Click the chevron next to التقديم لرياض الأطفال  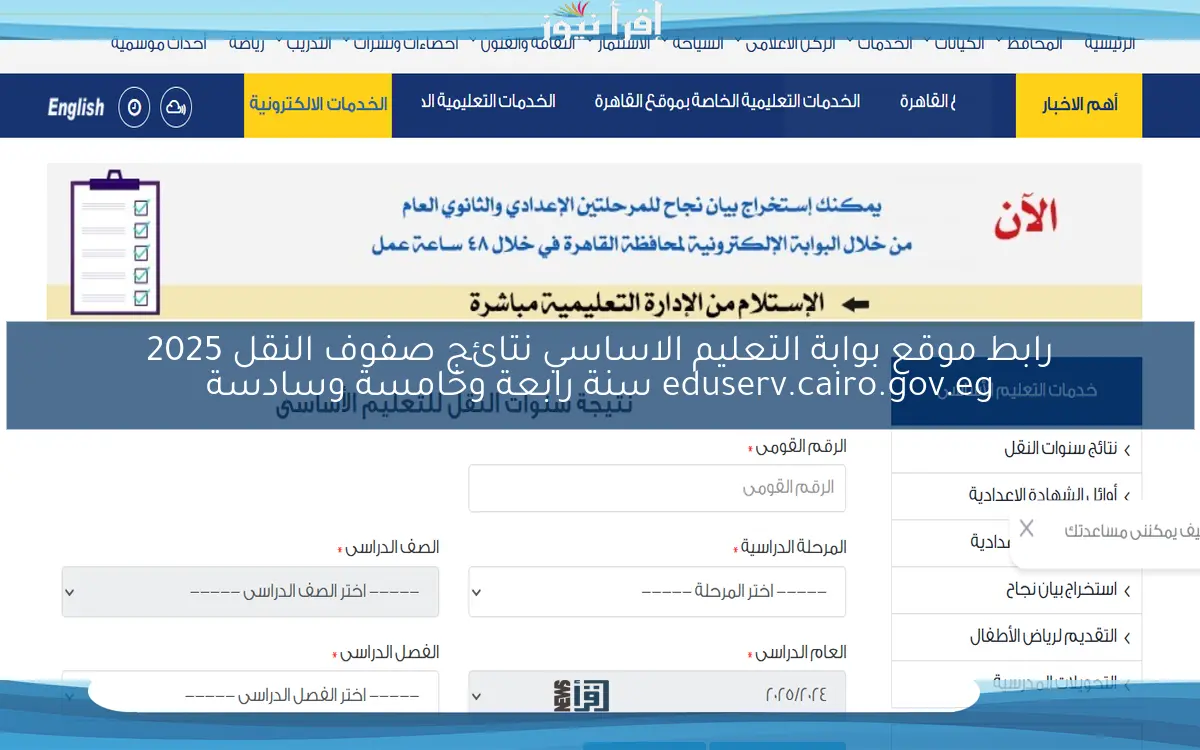(1127, 637)
